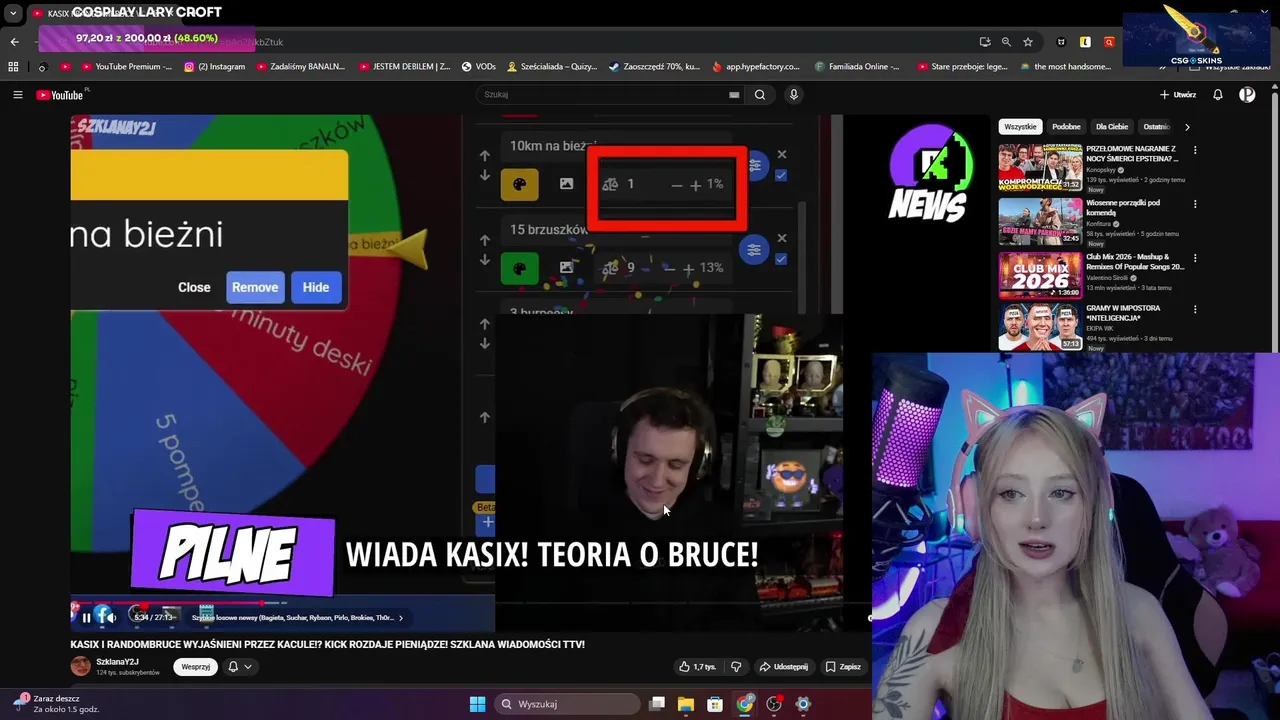
Task: Show more filter chips with the right arrow
Action: tap(1187, 127)
